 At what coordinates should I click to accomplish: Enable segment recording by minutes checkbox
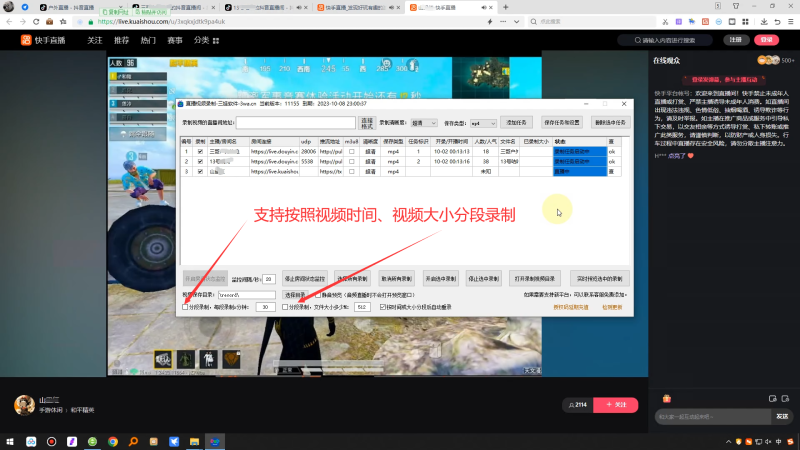[185, 307]
